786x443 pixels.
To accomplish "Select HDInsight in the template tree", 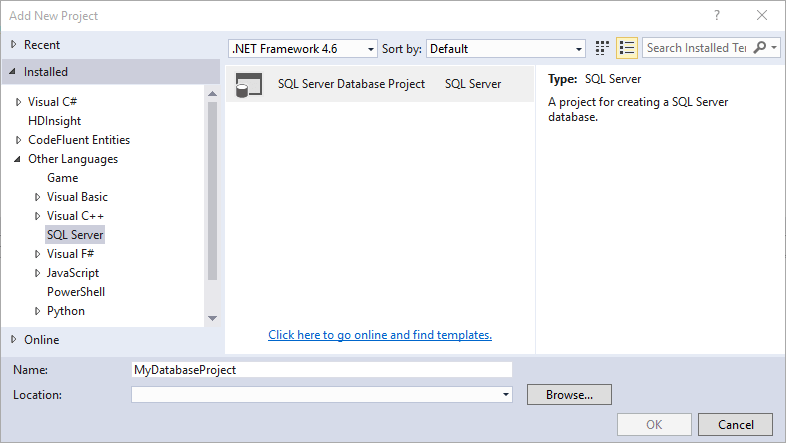I will 56,121.
